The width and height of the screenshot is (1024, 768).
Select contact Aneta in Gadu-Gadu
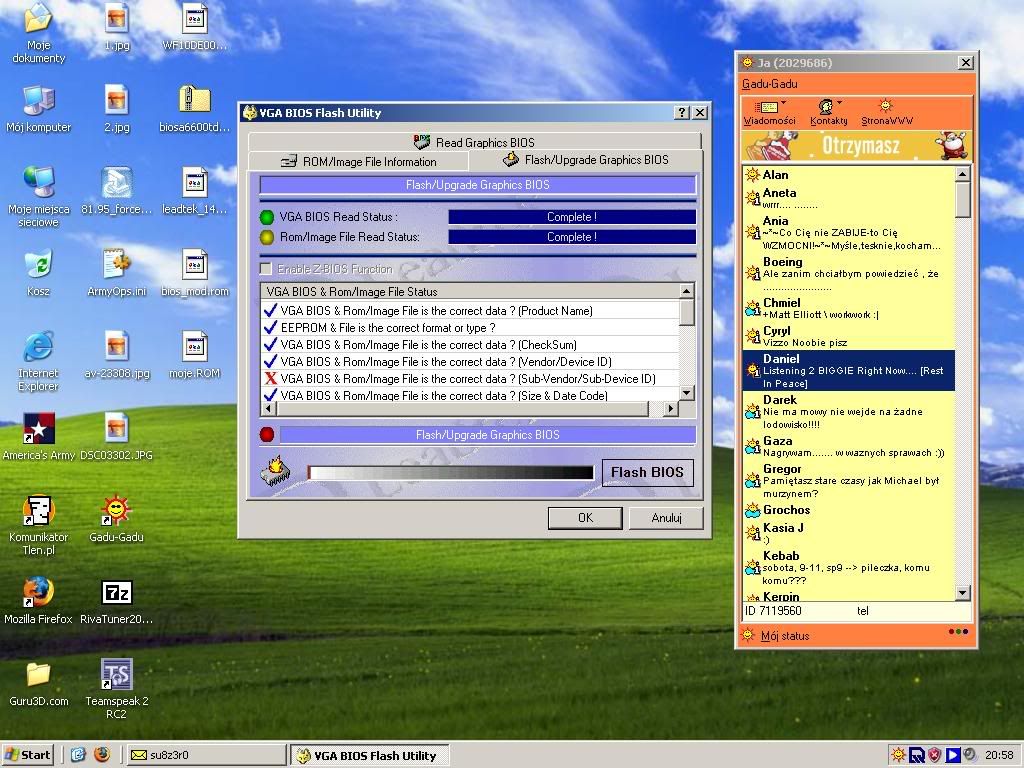point(848,198)
